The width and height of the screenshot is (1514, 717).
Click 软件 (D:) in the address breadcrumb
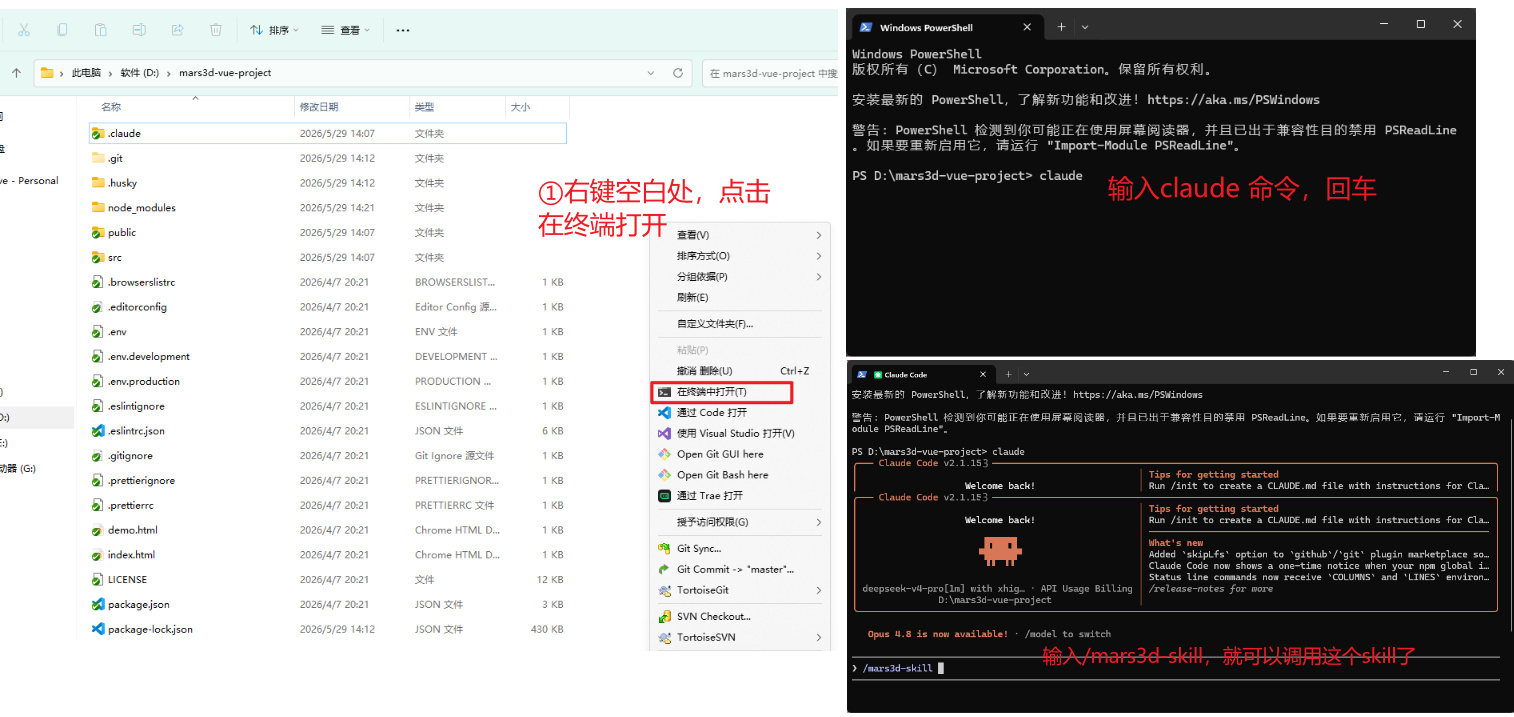point(139,73)
